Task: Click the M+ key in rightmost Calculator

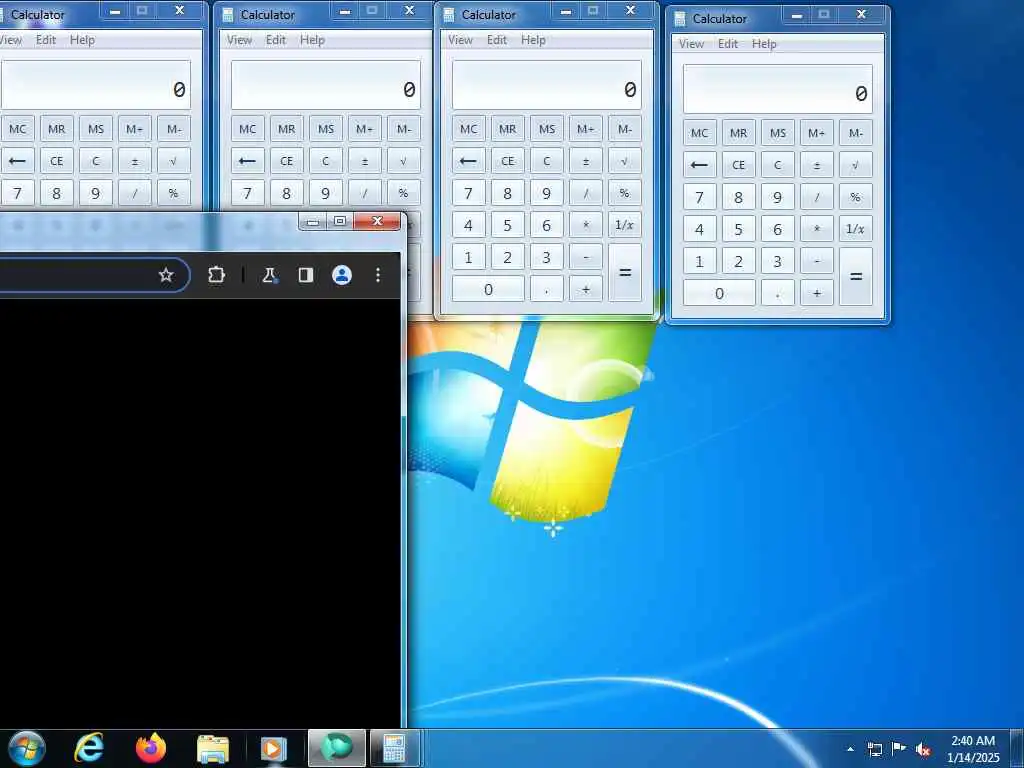Action: point(816,133)
